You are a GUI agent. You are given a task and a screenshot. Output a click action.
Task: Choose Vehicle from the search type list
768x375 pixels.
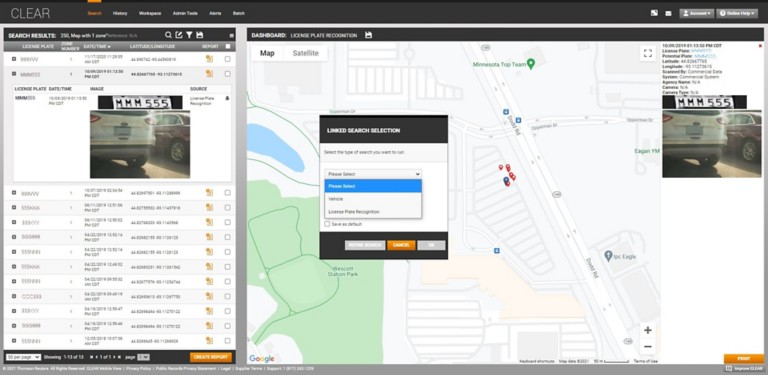[x=373, y=199]
